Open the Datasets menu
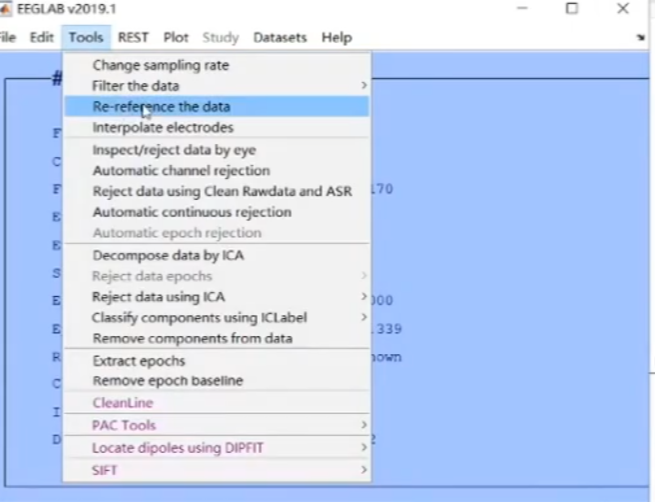655x502 pixels. tap(280, 38)
